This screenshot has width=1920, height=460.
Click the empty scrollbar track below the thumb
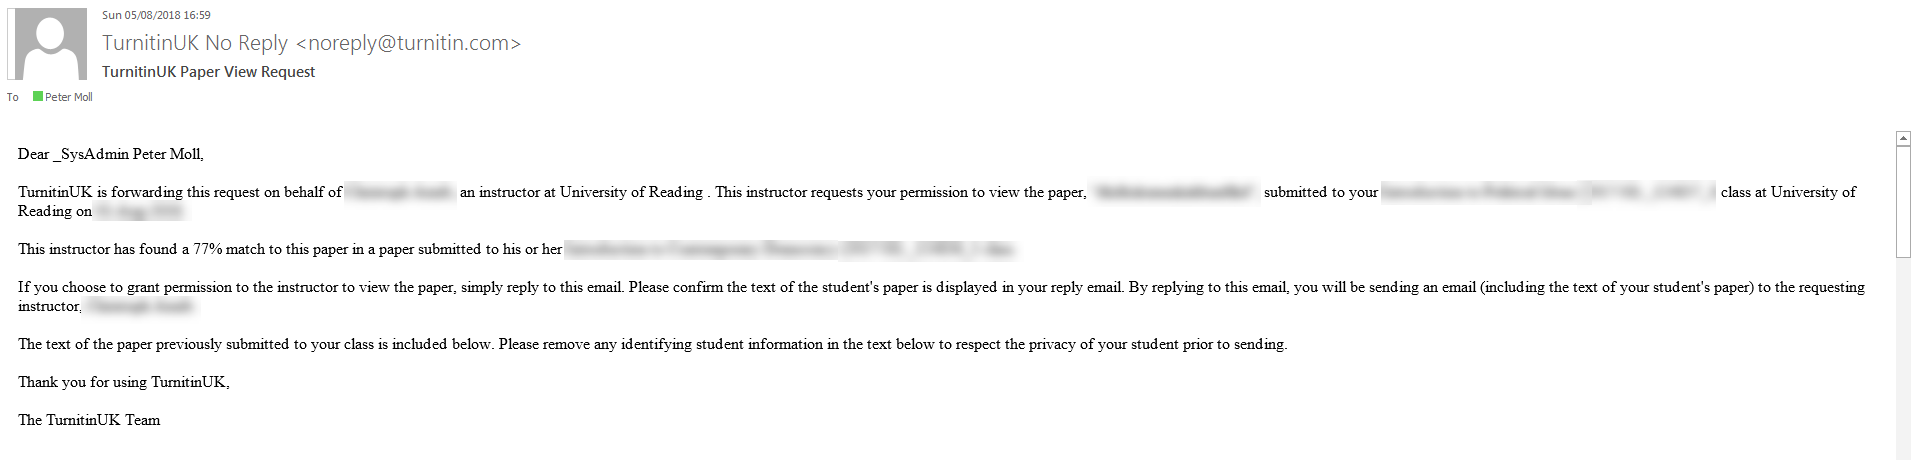1903,360
